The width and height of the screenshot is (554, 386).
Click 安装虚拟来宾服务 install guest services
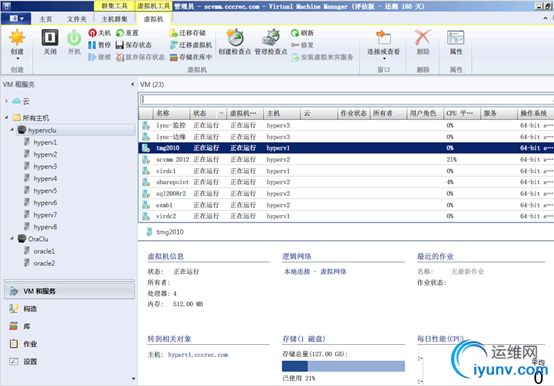(x=322, y=57)
